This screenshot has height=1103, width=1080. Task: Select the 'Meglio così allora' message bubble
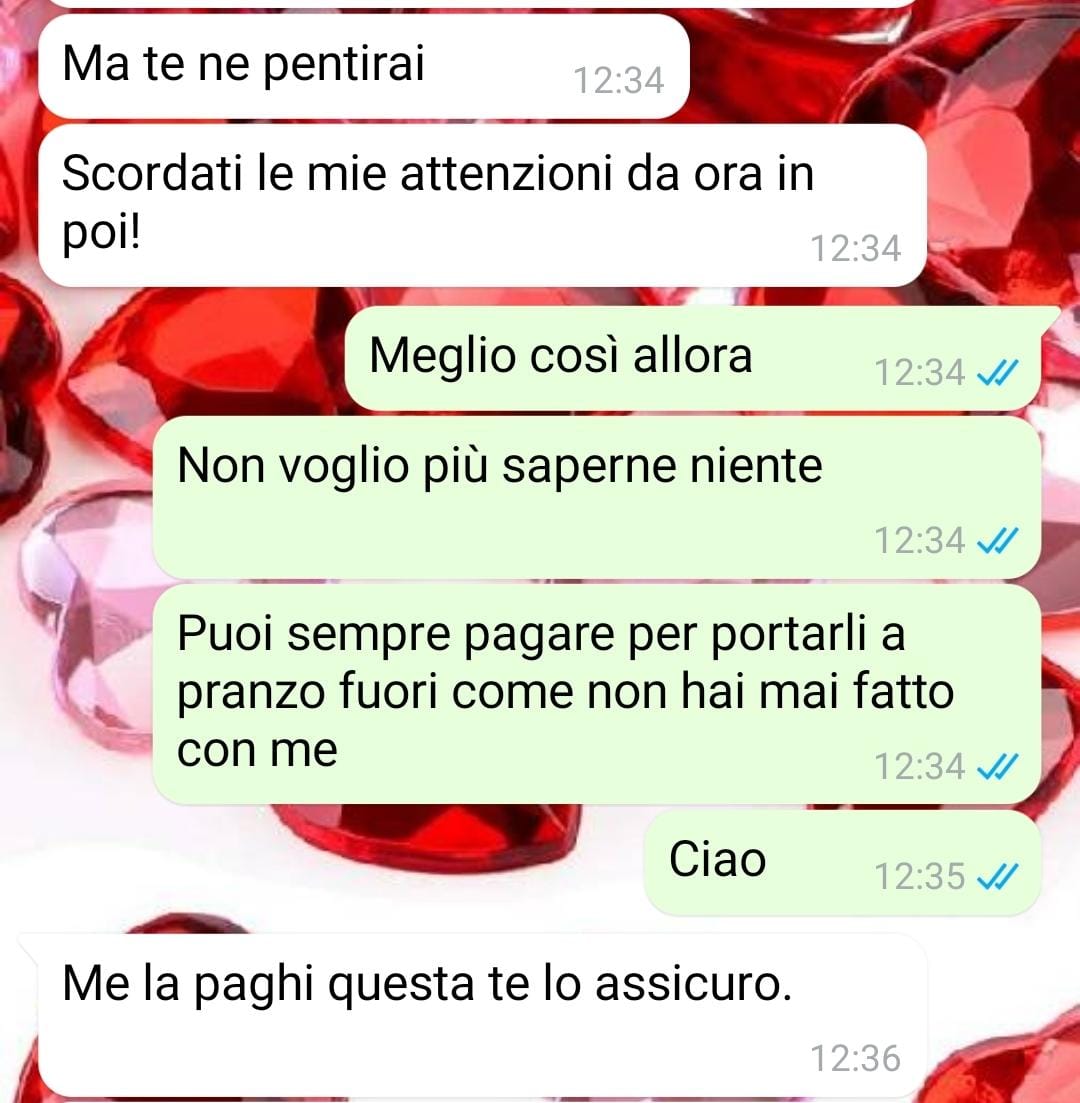coord(693,359)
